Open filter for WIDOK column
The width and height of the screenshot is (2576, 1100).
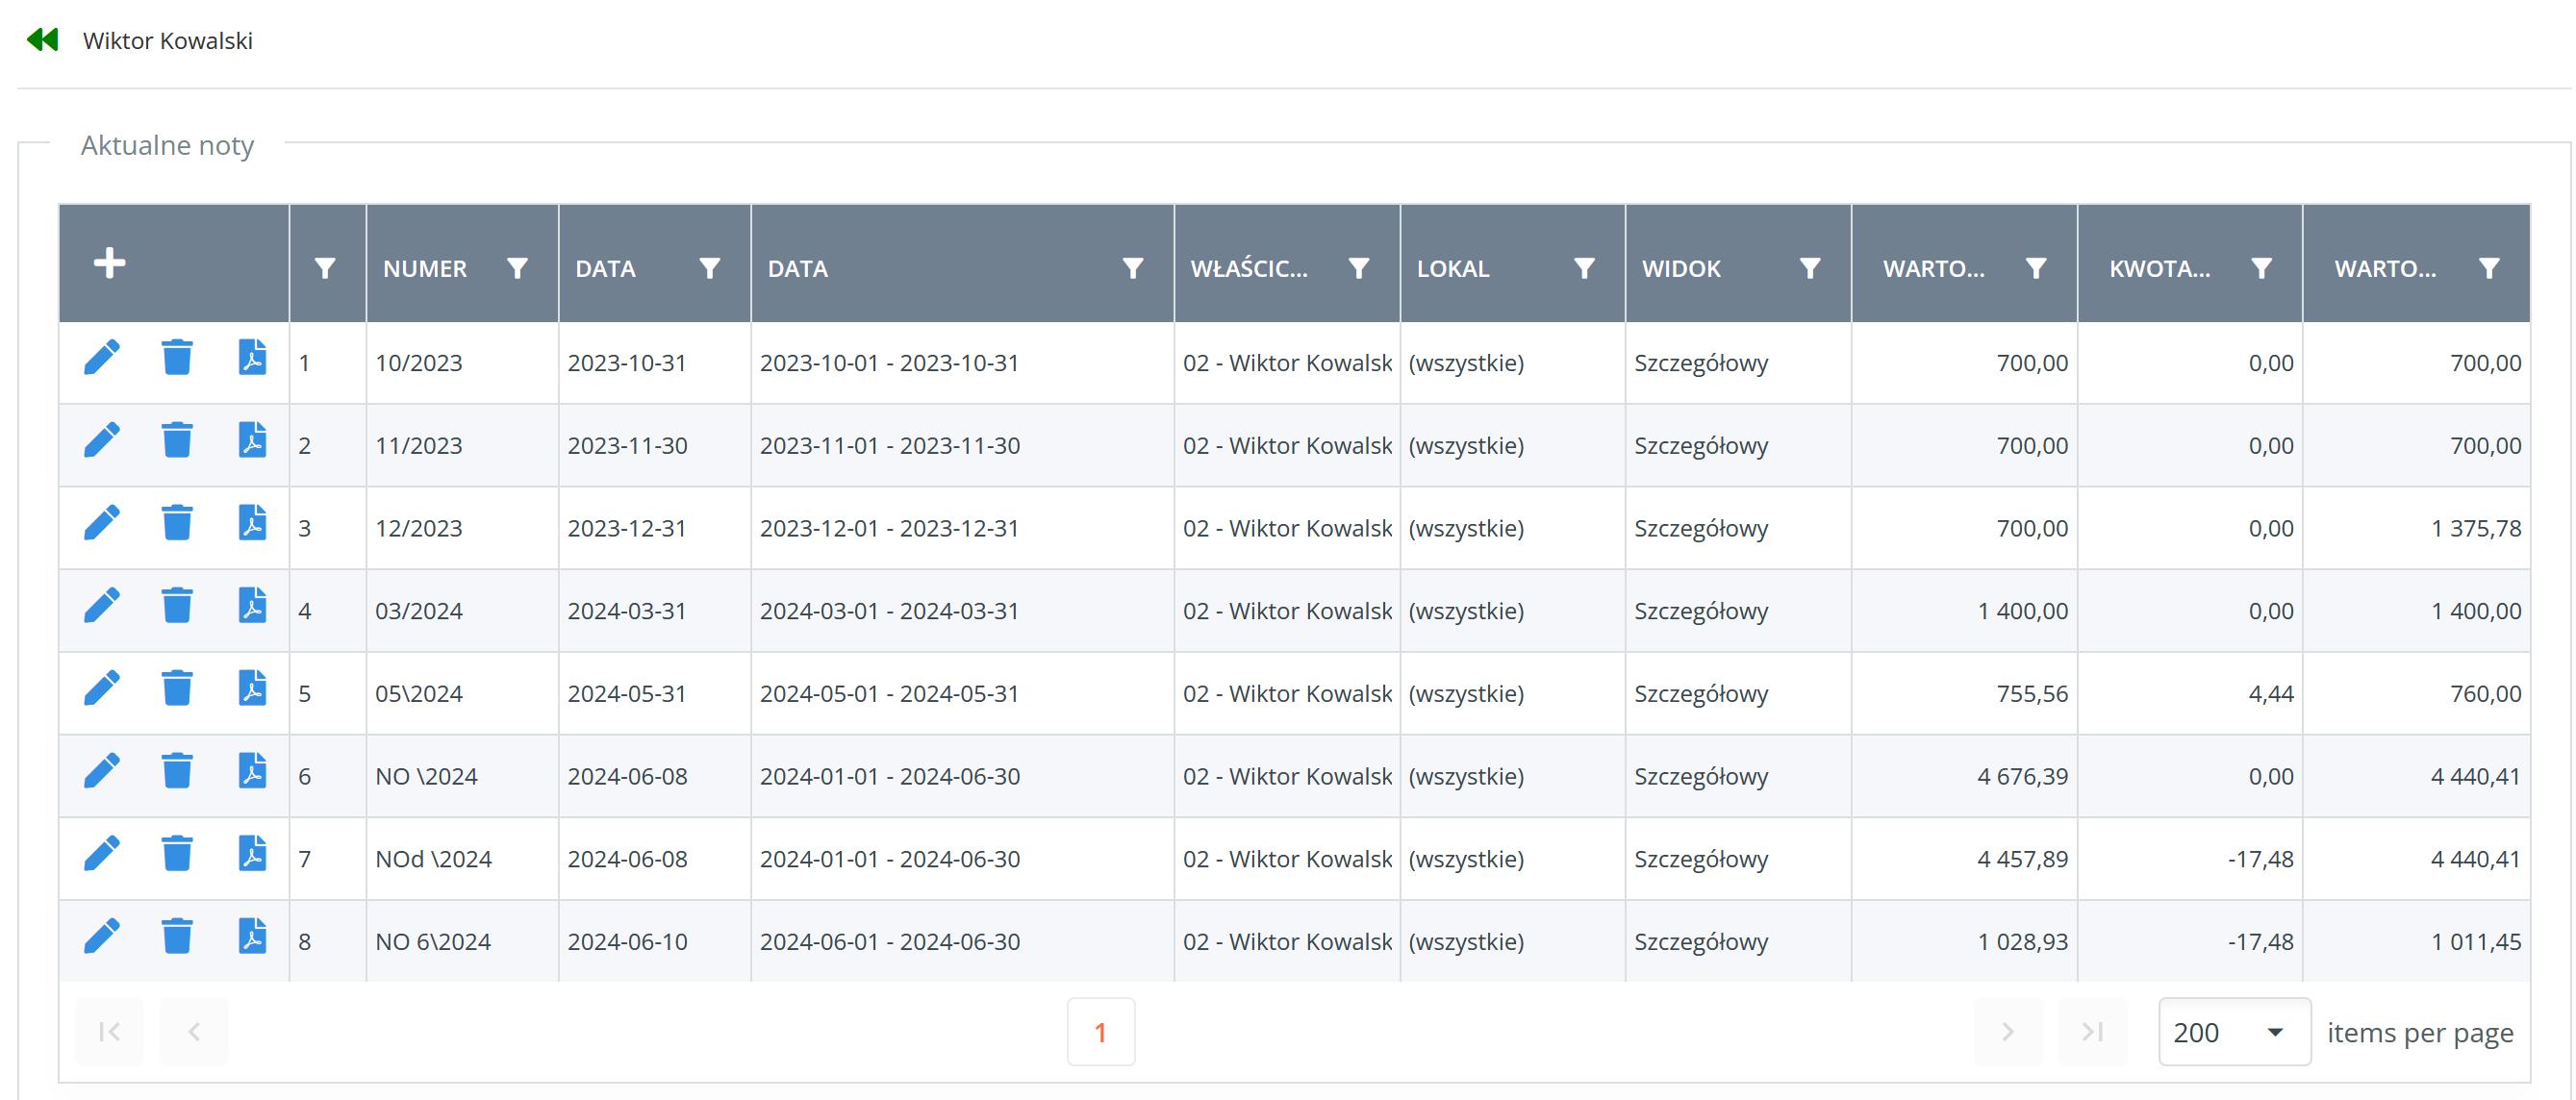click(1810, 268)
